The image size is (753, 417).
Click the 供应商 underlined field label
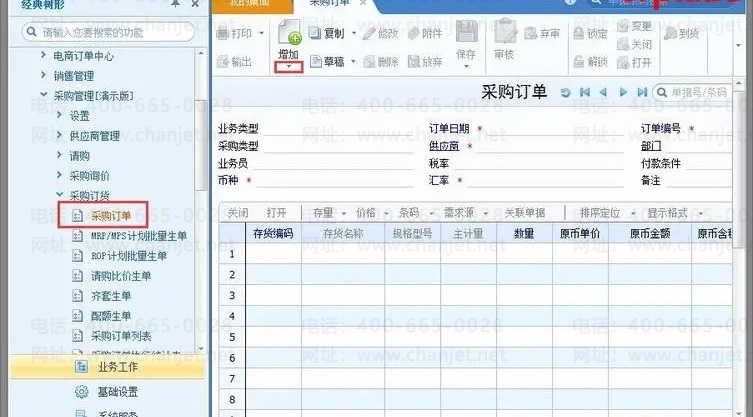coord(444,146)
